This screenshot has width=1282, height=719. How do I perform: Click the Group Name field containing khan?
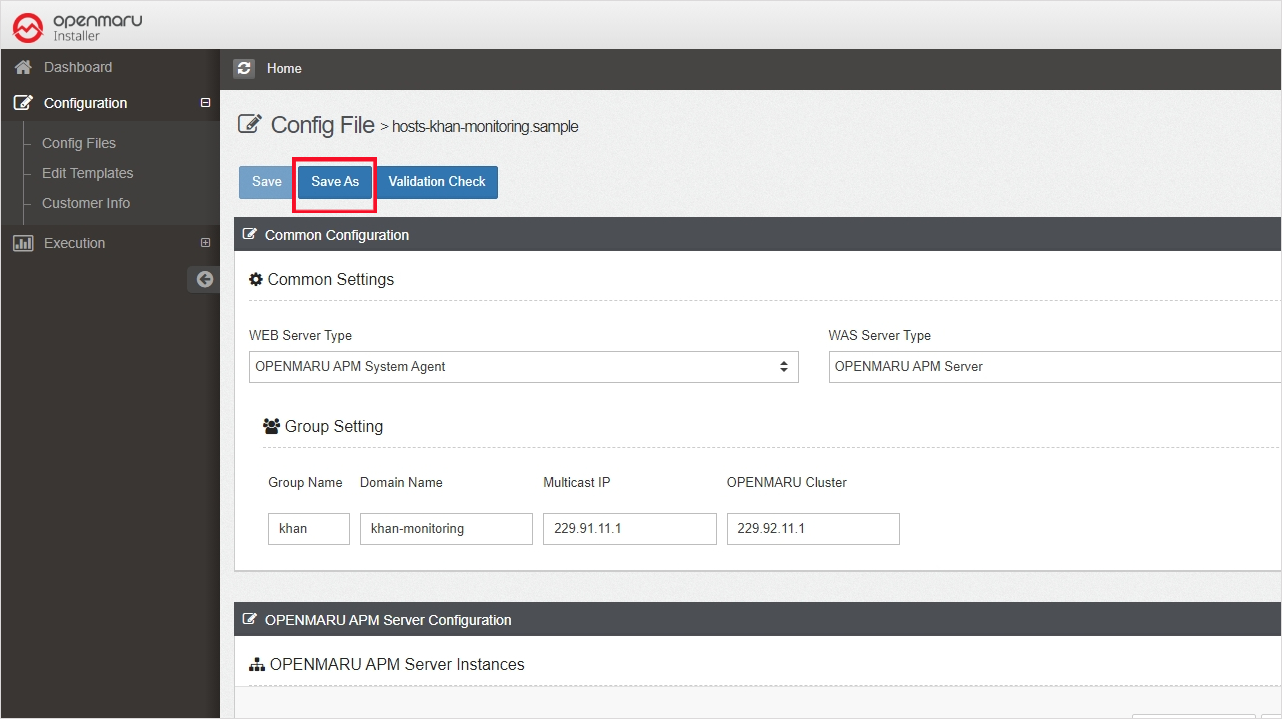point(308,529)
